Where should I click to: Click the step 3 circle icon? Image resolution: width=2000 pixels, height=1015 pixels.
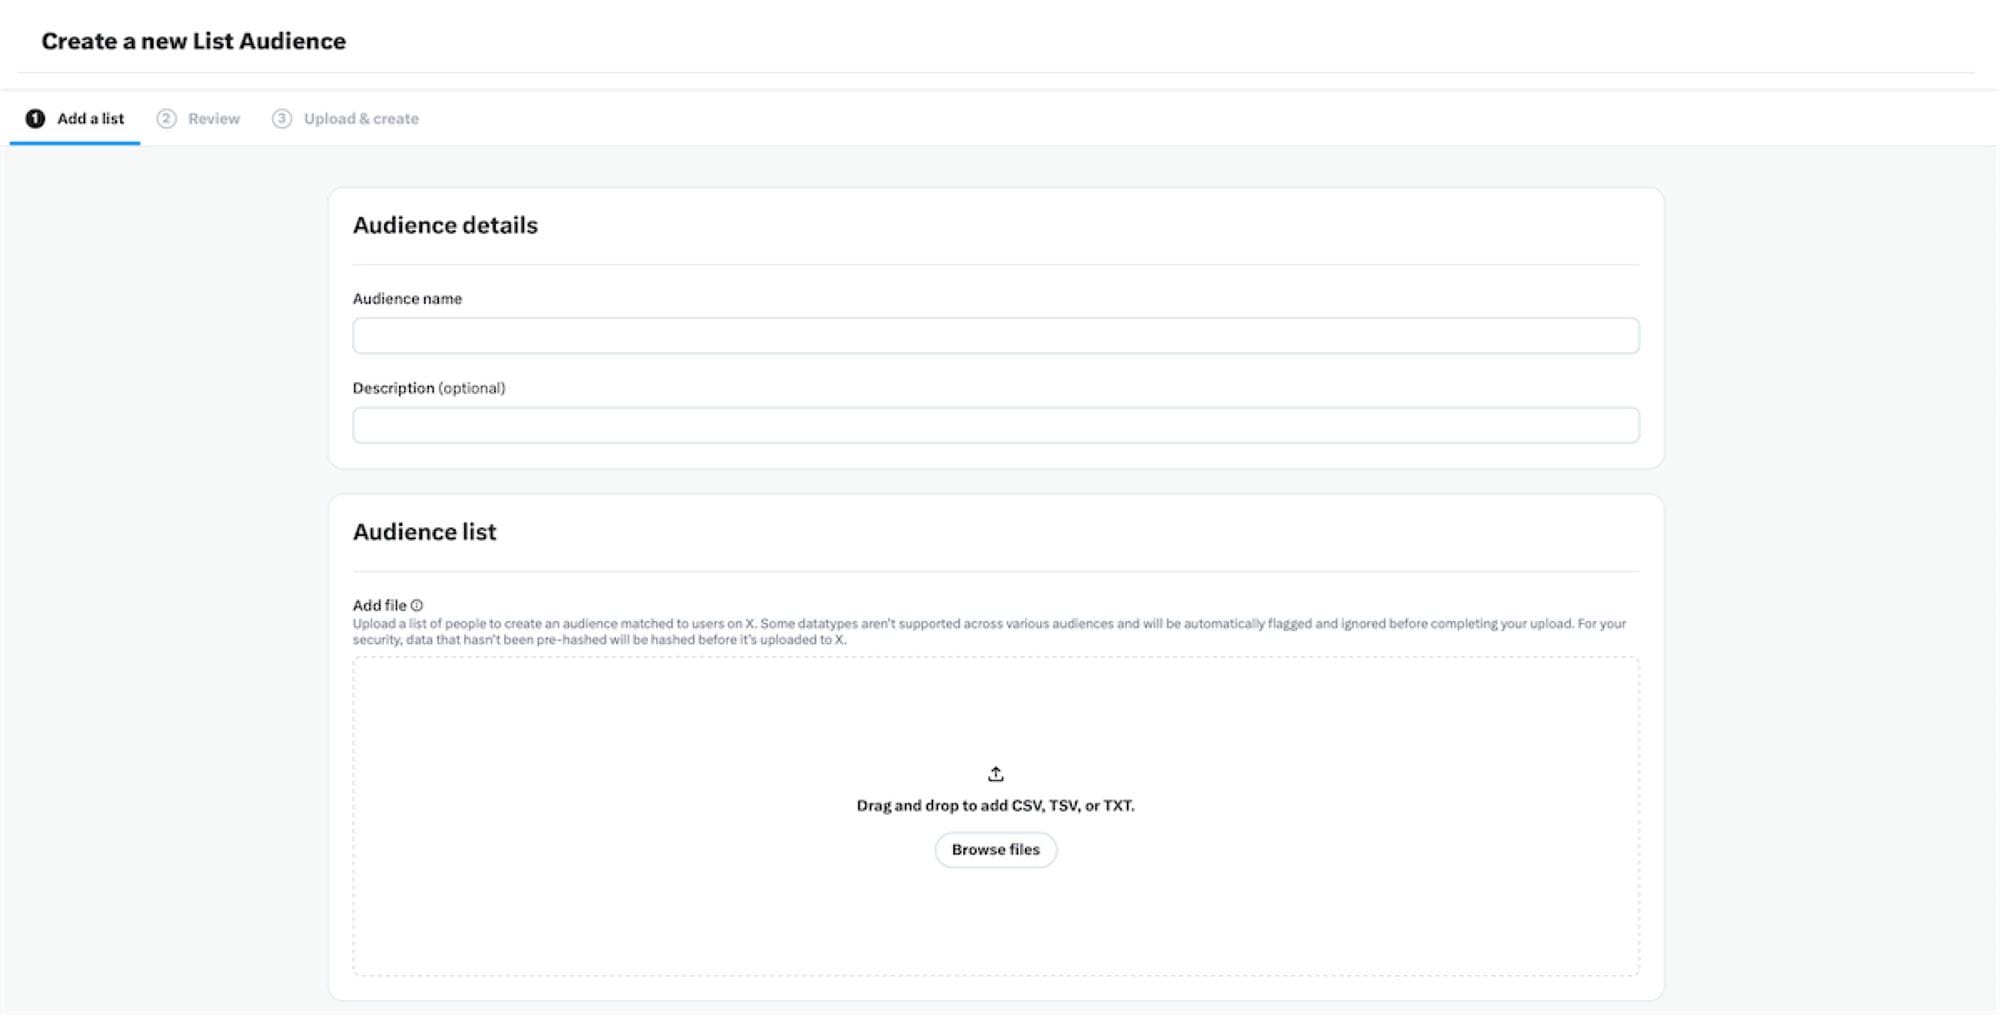point(283,118)
